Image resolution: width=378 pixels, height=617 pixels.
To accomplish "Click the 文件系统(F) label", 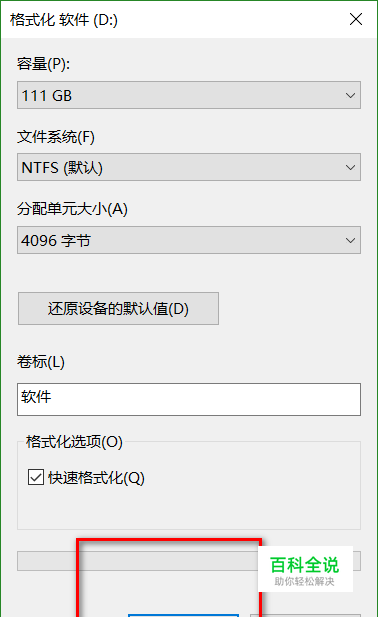I will [56, 137].
